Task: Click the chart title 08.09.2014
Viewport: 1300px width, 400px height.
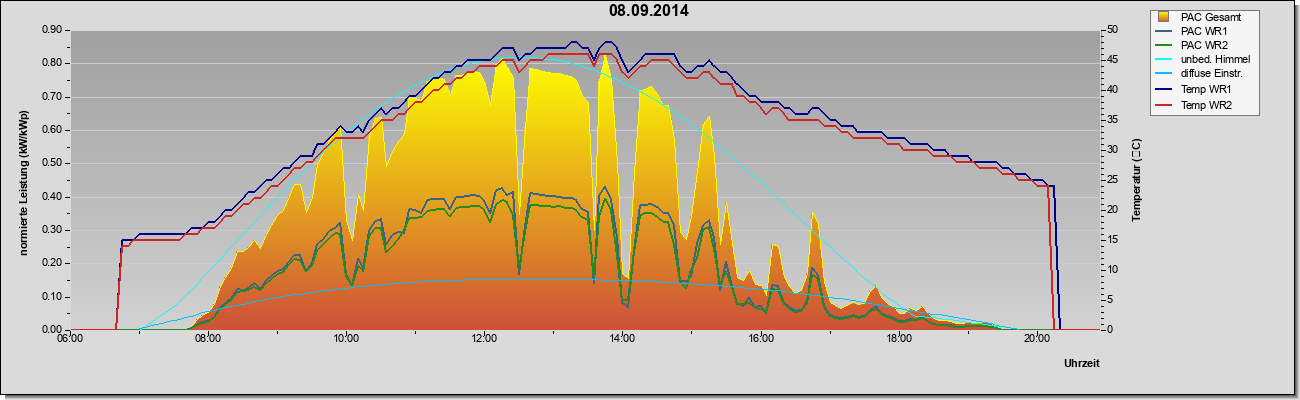Action: pos(649,11)
